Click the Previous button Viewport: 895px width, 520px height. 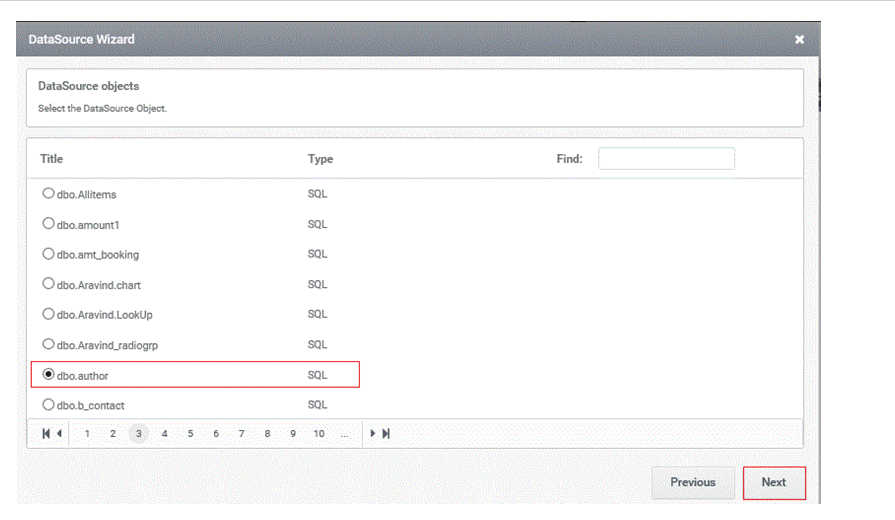point(693,482)
